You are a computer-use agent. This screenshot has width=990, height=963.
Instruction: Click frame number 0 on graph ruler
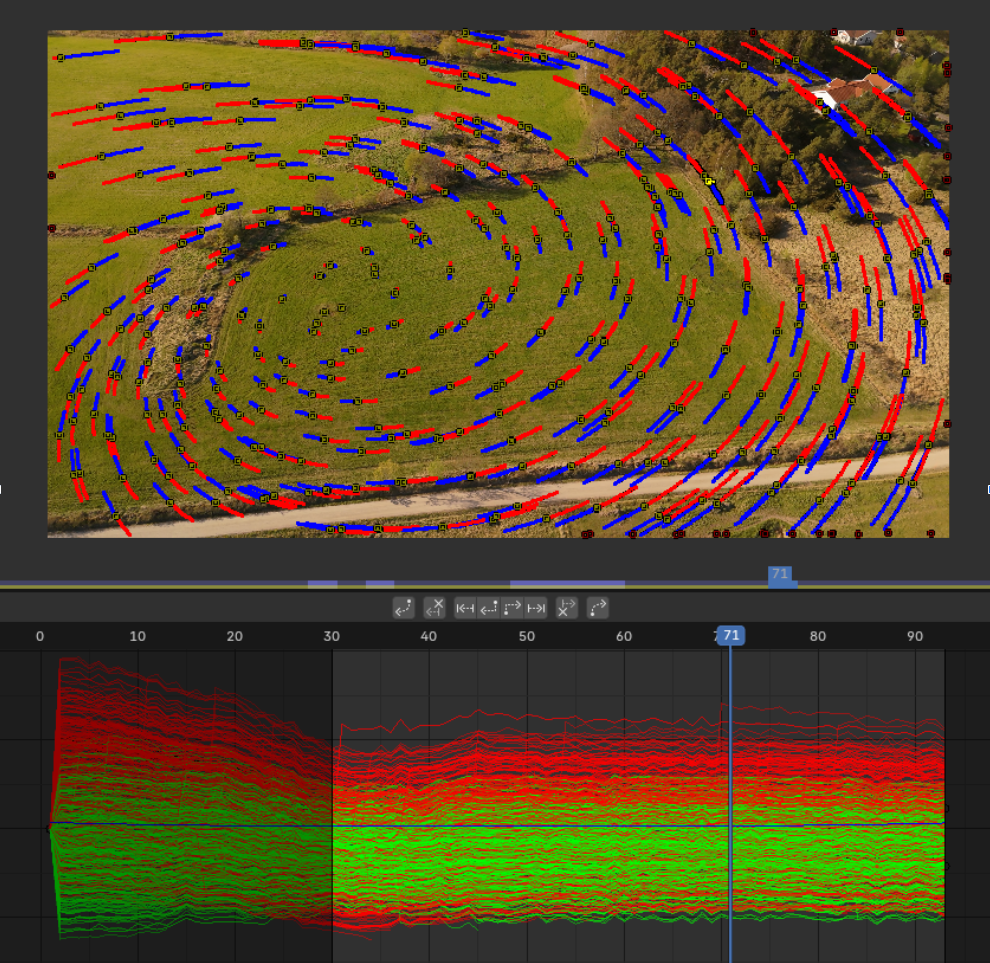[40, 636]
